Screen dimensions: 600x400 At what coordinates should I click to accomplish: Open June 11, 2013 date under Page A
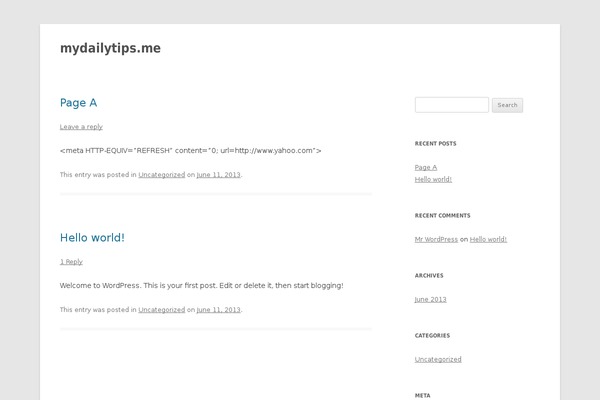218,175
